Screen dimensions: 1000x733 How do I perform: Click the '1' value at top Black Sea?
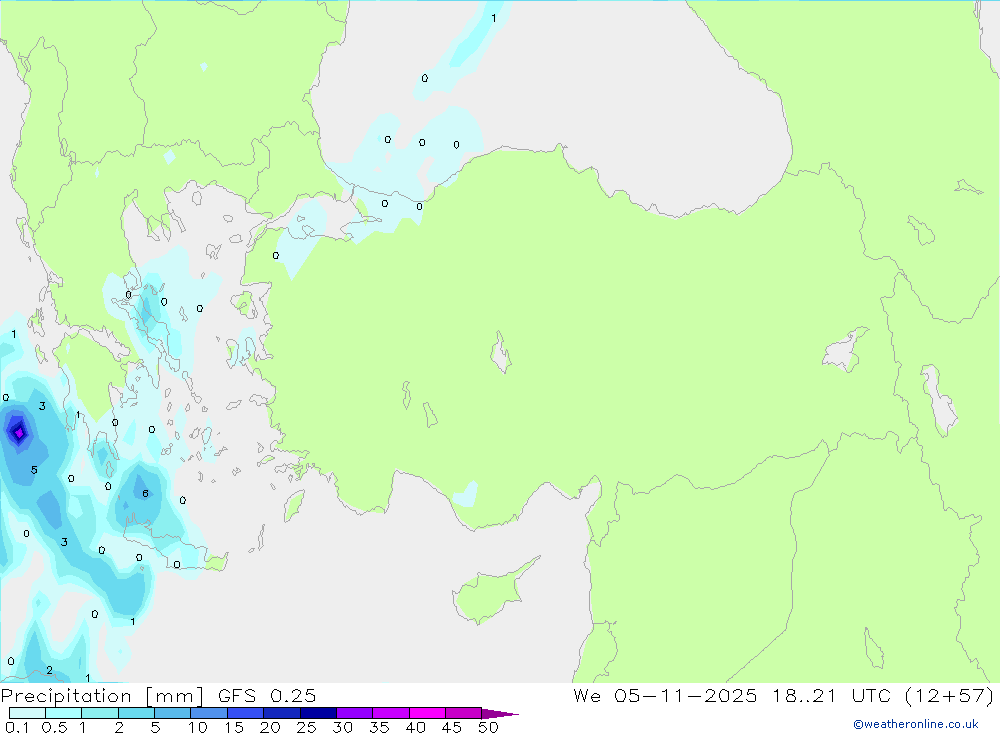(x=494, y=18)
